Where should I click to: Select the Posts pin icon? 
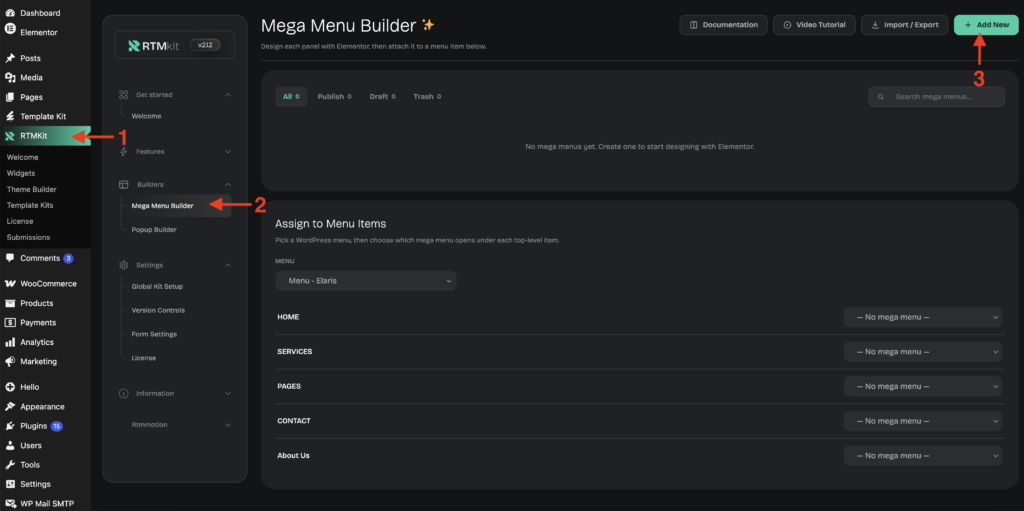10,58
